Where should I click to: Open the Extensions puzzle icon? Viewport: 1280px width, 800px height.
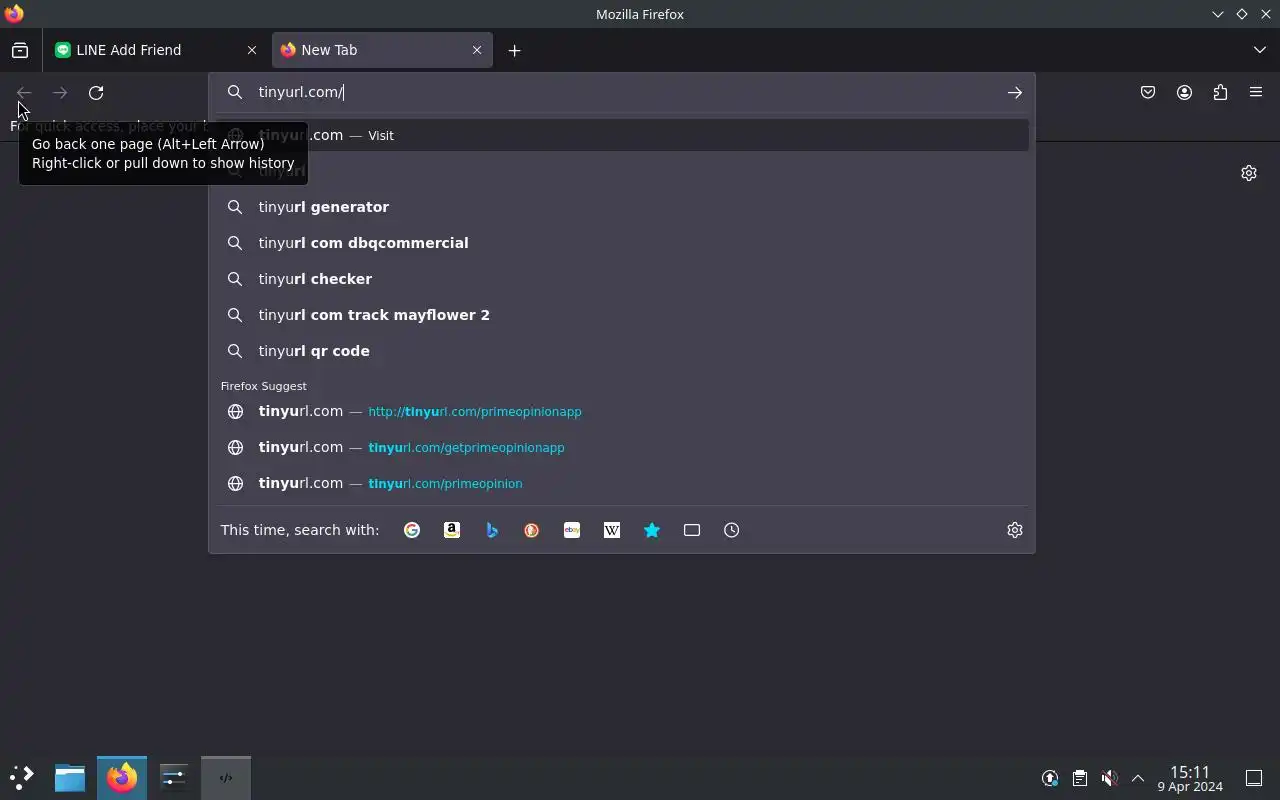click(1220, 93)
